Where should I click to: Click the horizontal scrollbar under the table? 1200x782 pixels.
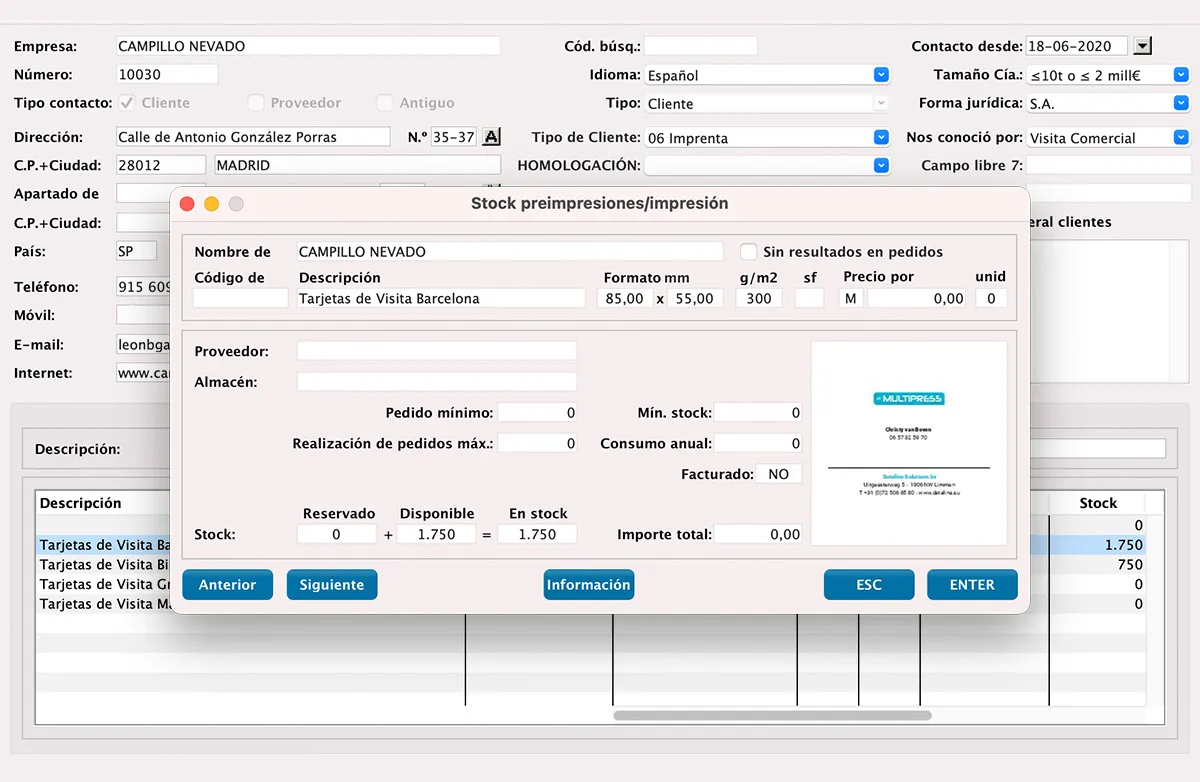click(x=772, y=716)
